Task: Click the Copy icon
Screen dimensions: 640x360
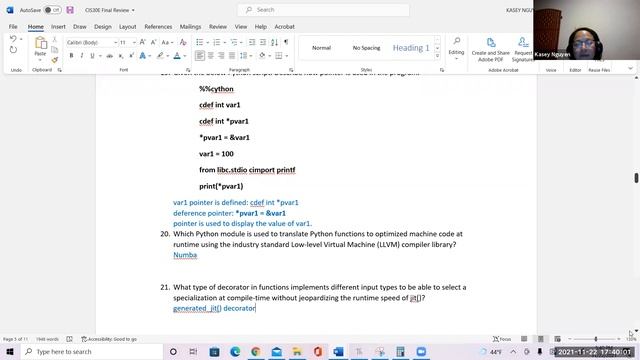Action: coord(55,50)
